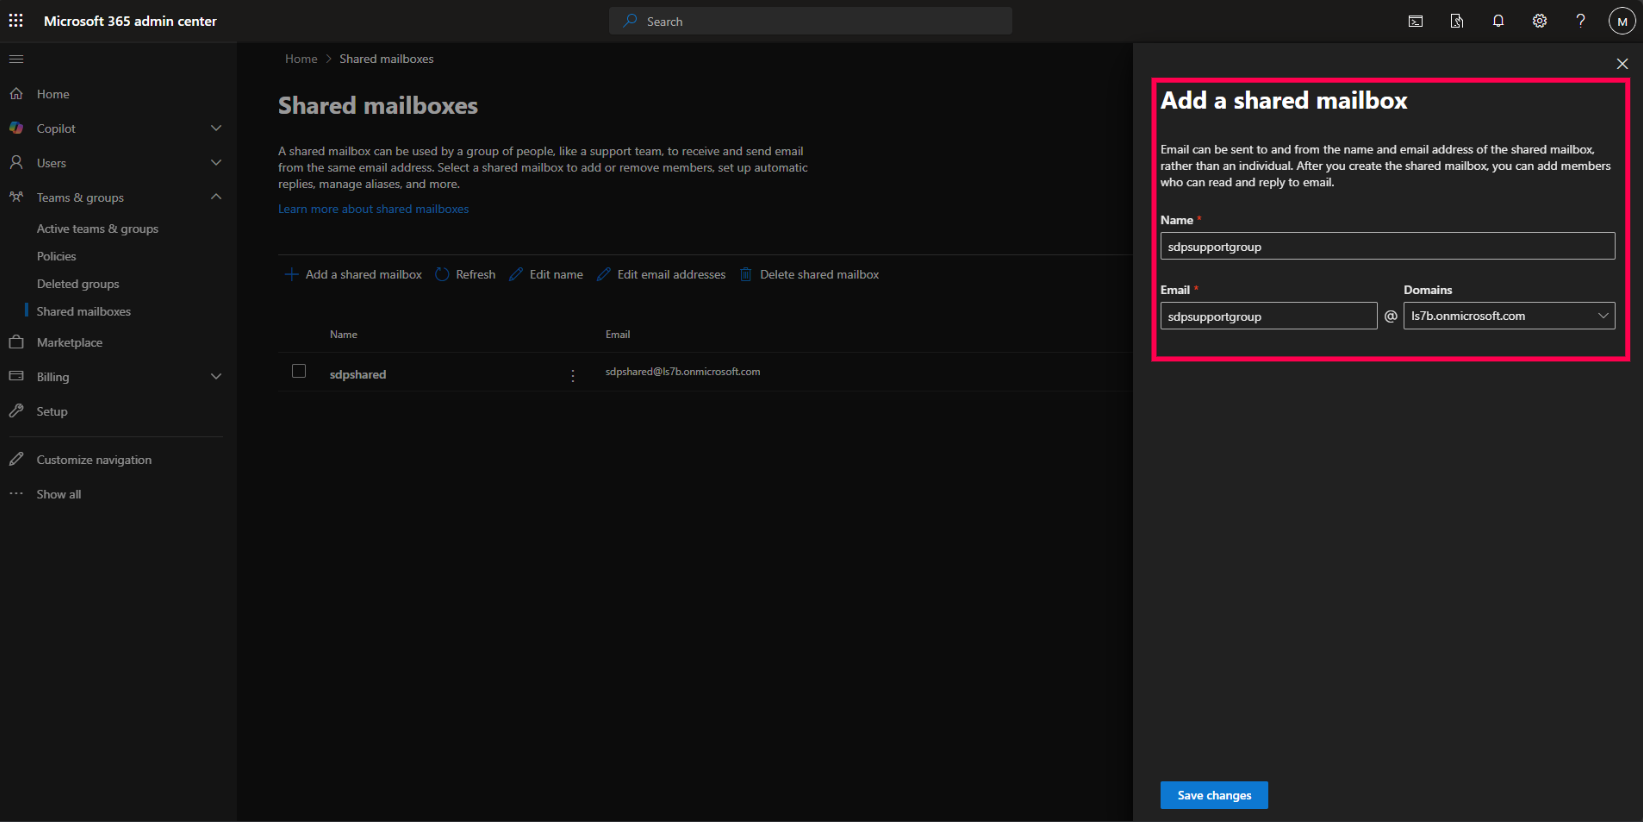Go to Home breadcrumb link
Viewport: 1643px width, 822px height.
tap(301, 59)
